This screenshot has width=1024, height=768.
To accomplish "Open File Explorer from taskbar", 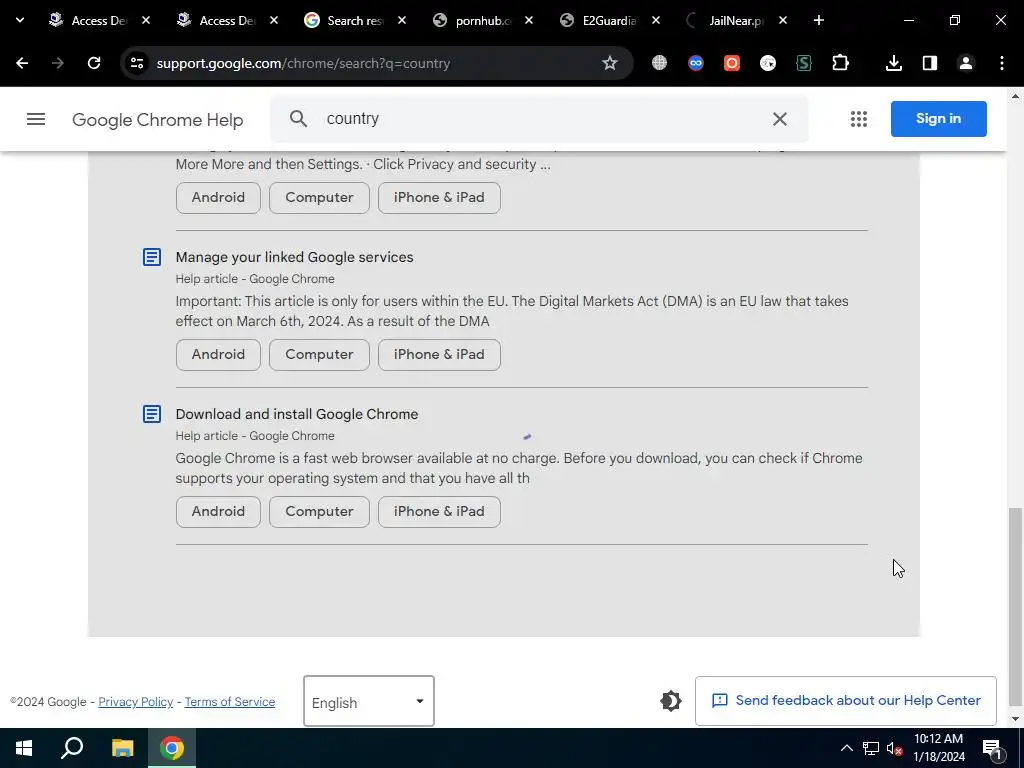I will (122, 748).
